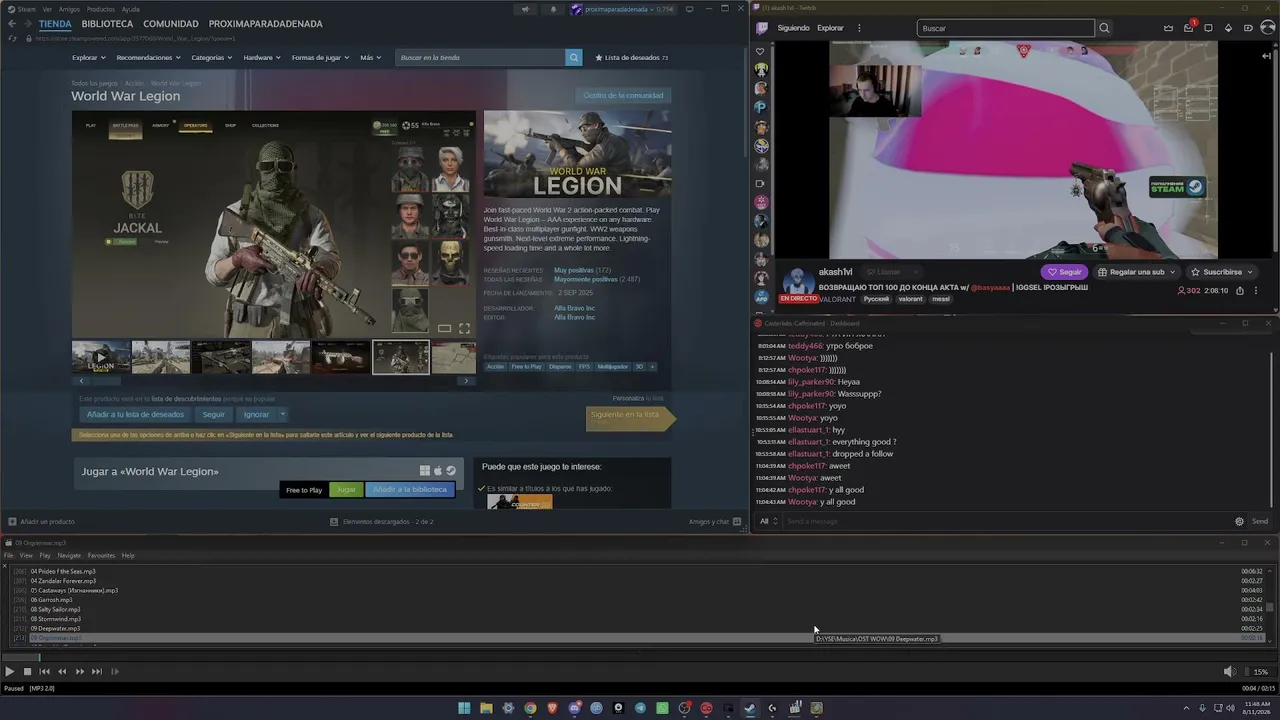This screenshot has height=720, width=1280.
Task: Expand the Más dropdown in store nav
Action: tap(370, 58)
